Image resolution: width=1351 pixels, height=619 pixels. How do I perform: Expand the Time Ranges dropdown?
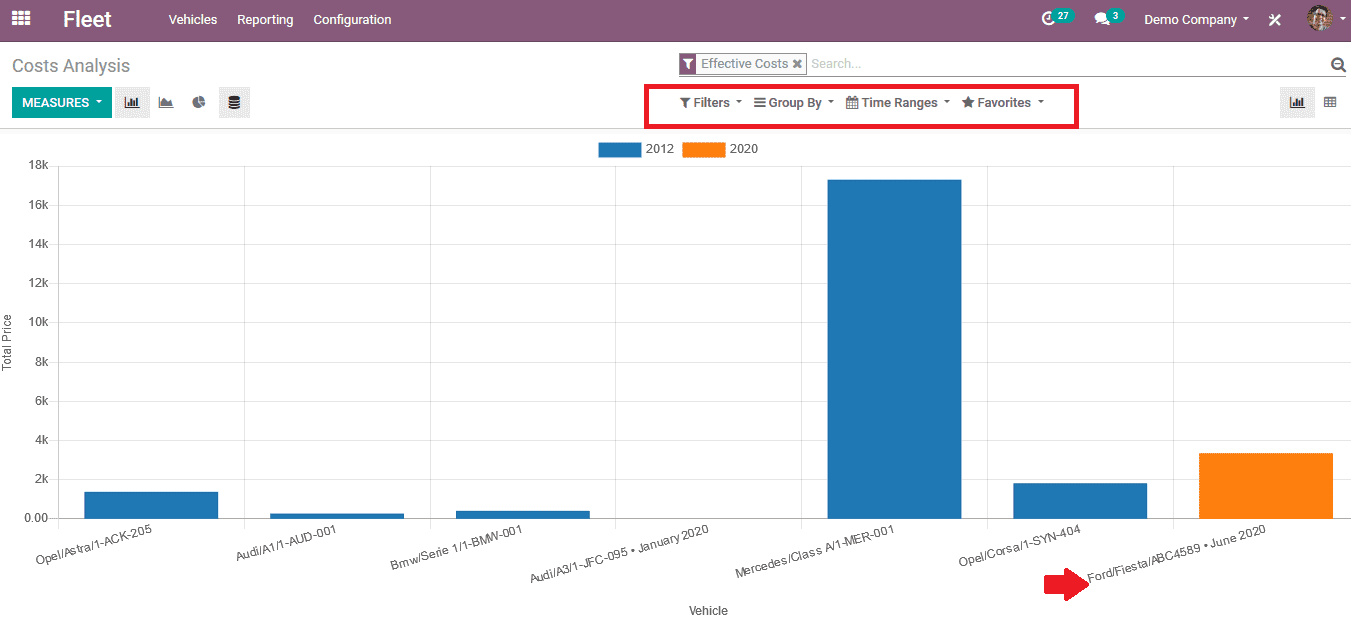(x=898, y=103)
